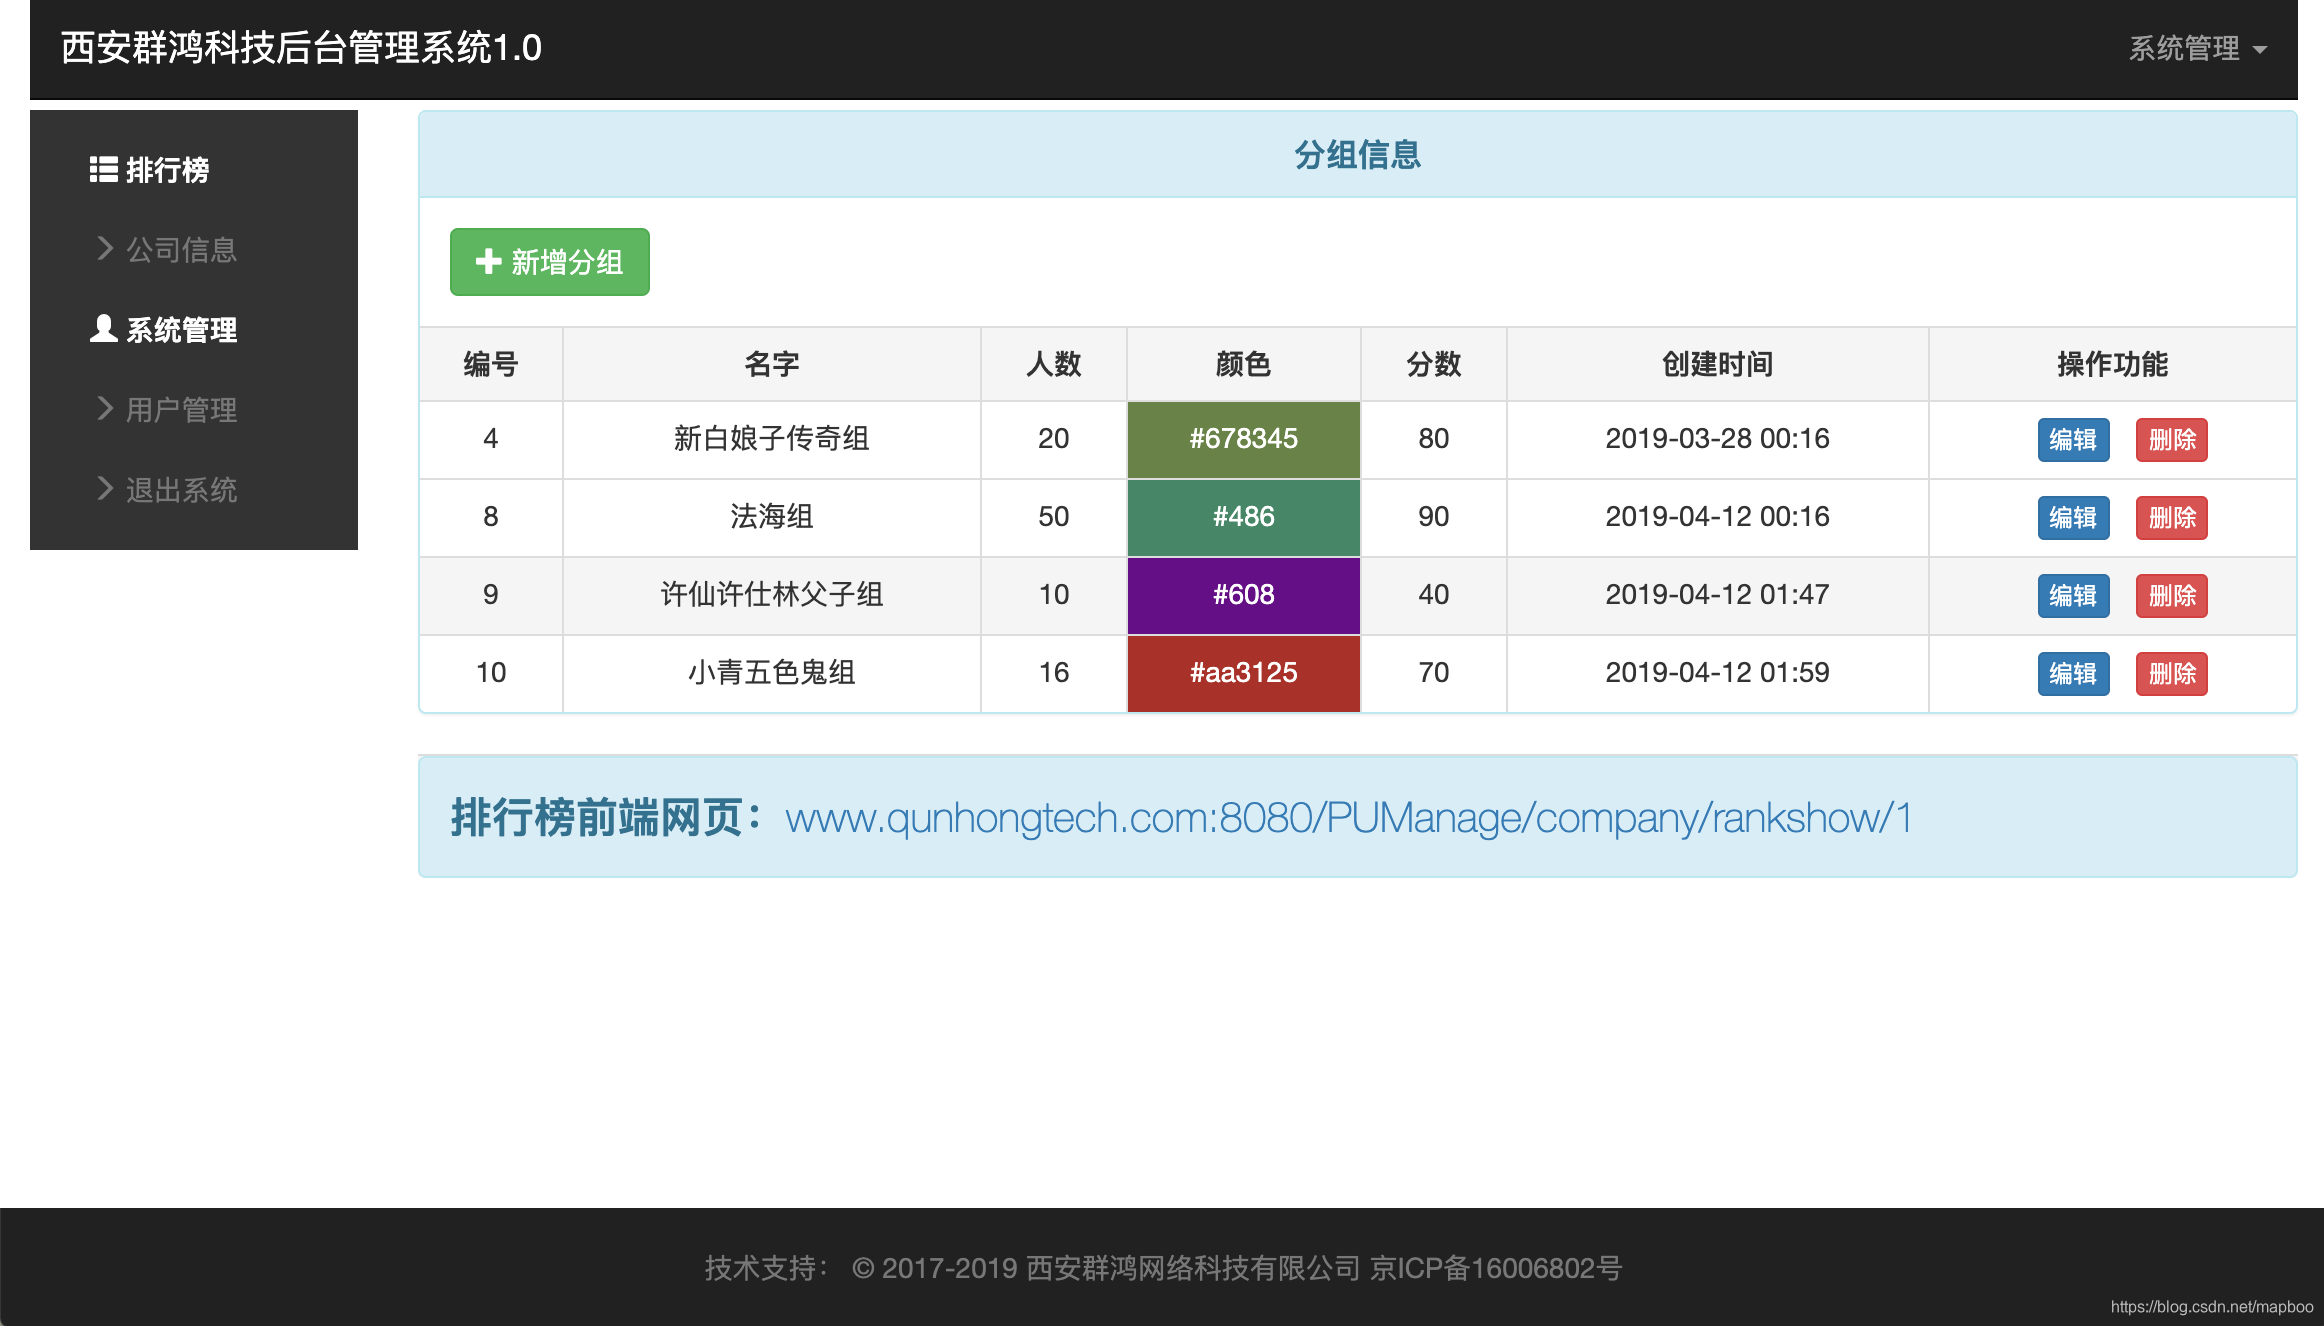Click the chevron icon beside 公司信息
The image size is (2324, 1326).
point(104,249)
